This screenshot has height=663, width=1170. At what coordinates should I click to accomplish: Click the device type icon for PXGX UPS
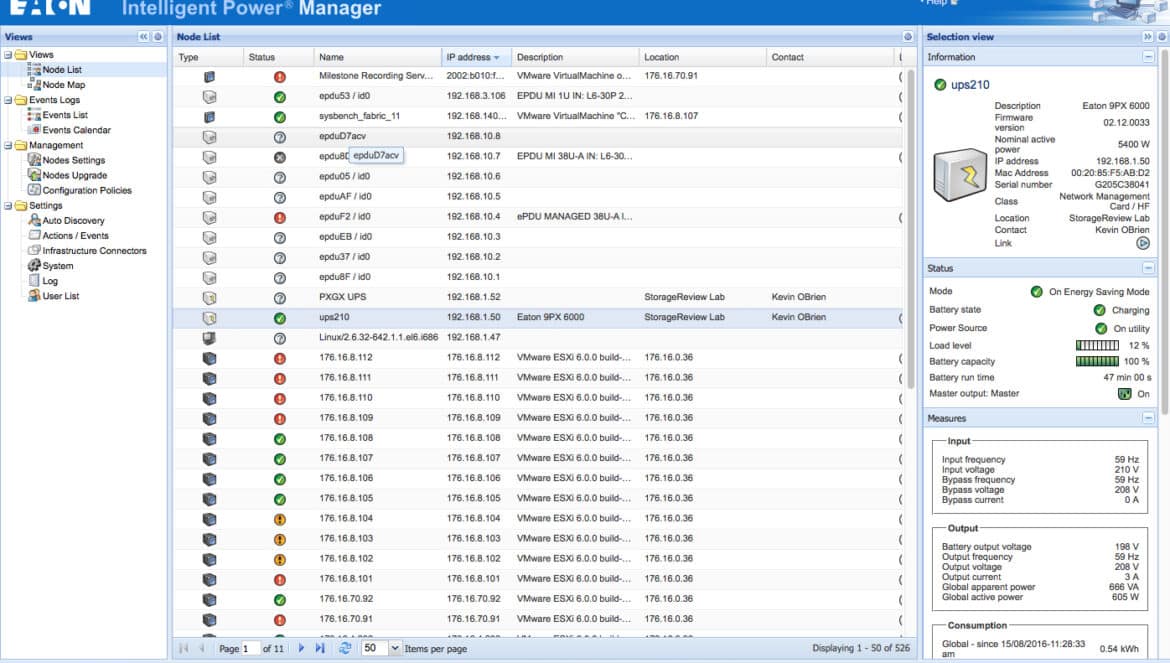pos(210,298)
